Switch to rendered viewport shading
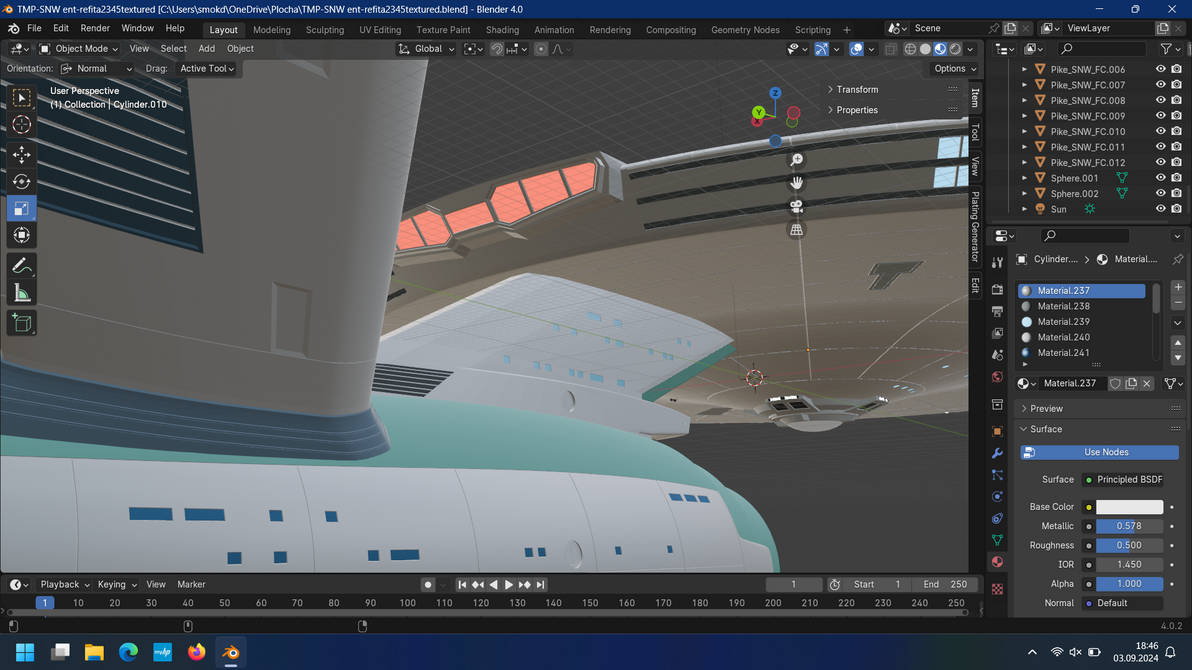The width and height of the screenshot is (1192, 670). click(x=956, y=49)
